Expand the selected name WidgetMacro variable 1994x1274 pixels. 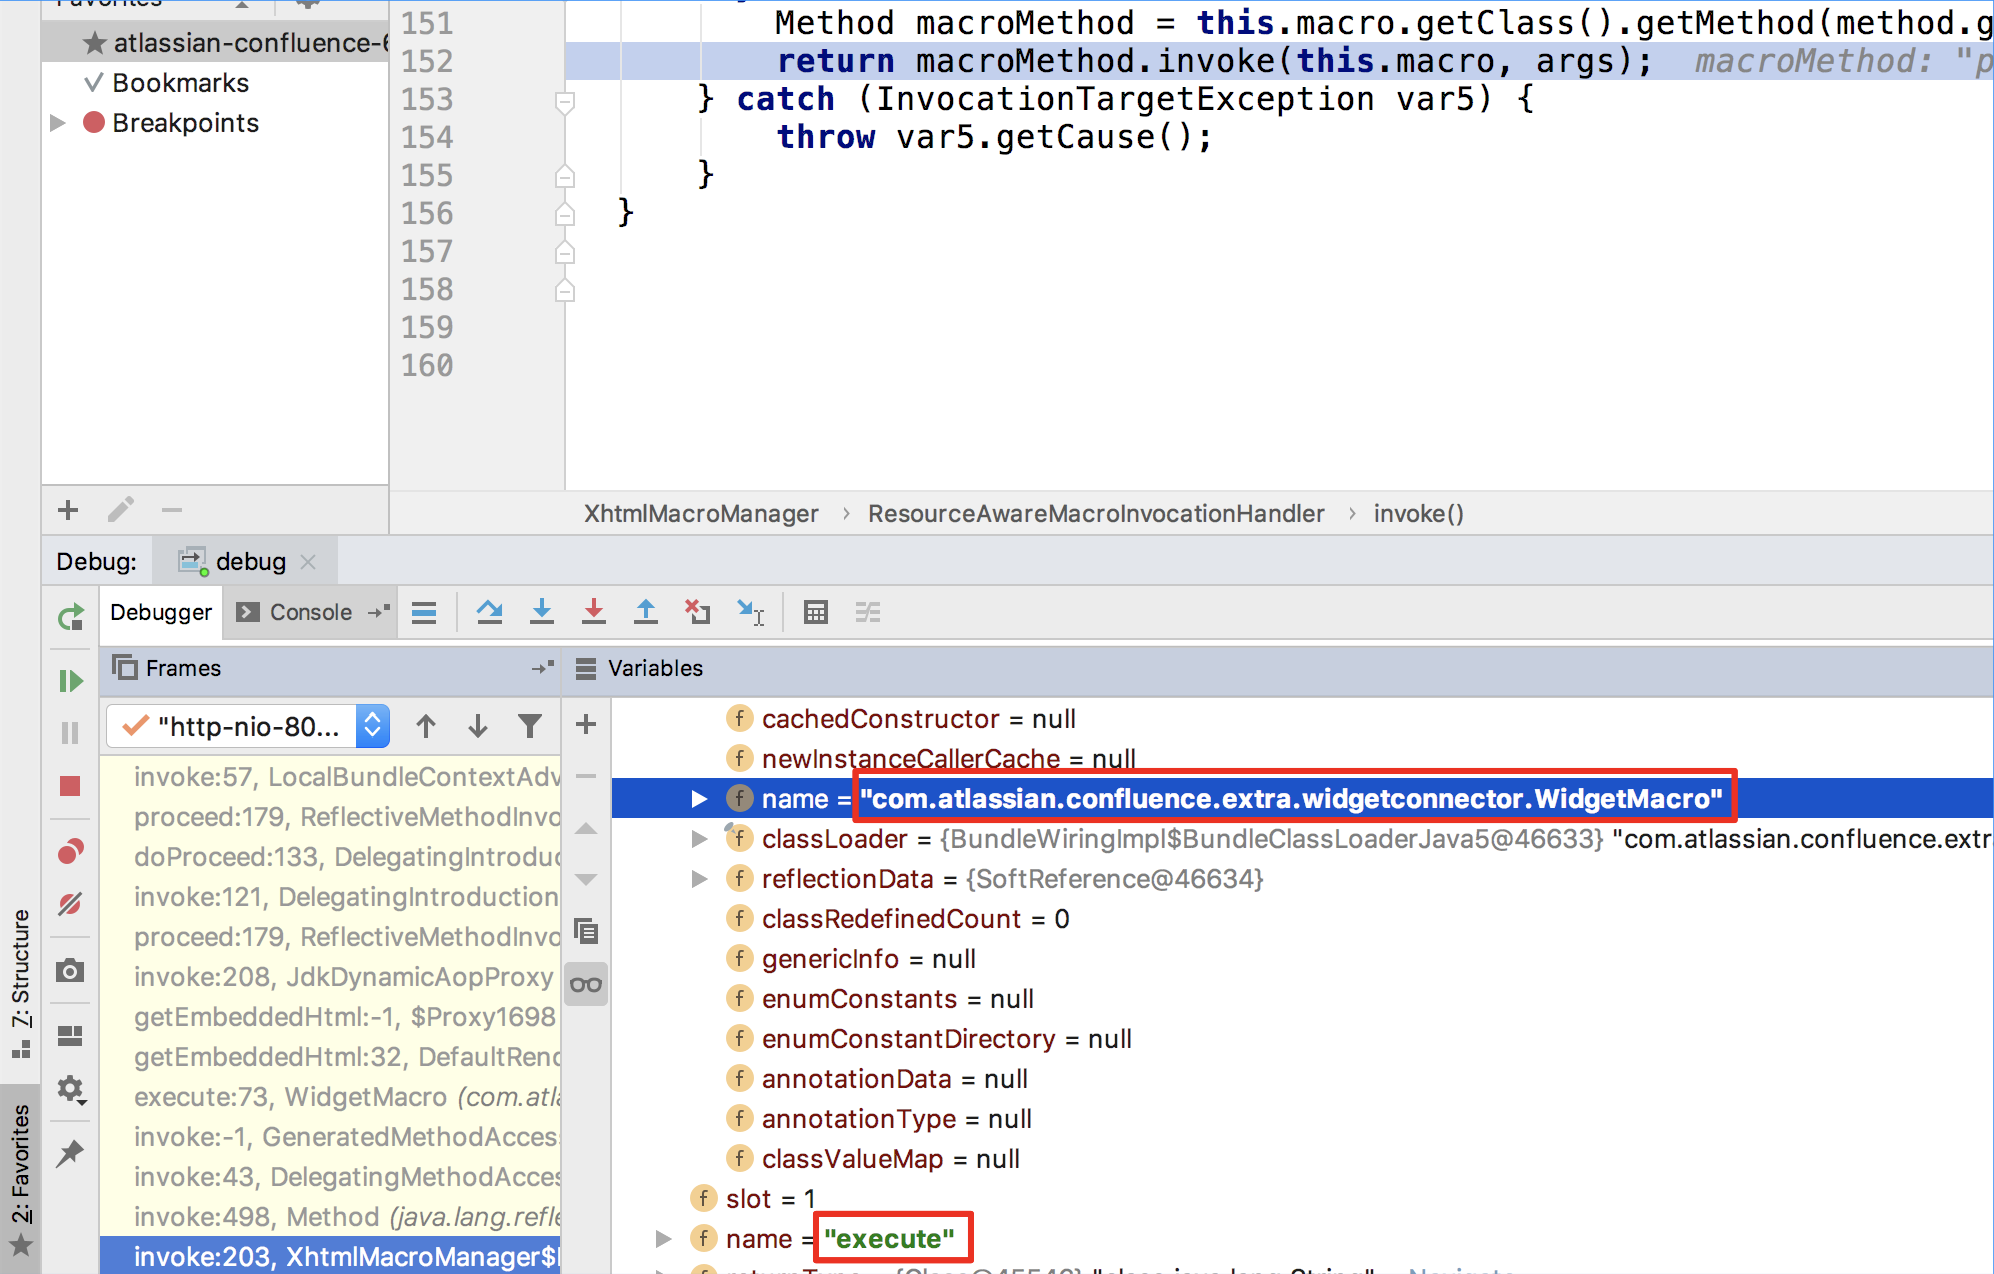click(699, 799)
